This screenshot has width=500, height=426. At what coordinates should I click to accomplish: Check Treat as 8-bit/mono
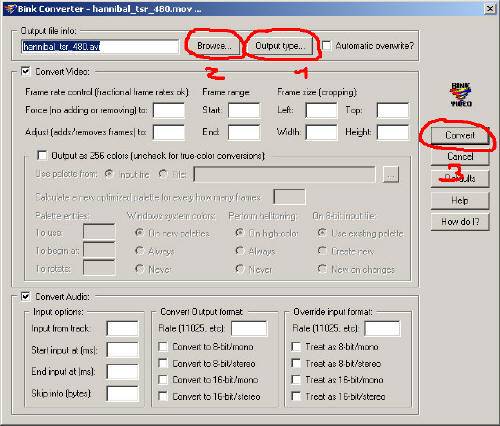[x=296, y=347]
